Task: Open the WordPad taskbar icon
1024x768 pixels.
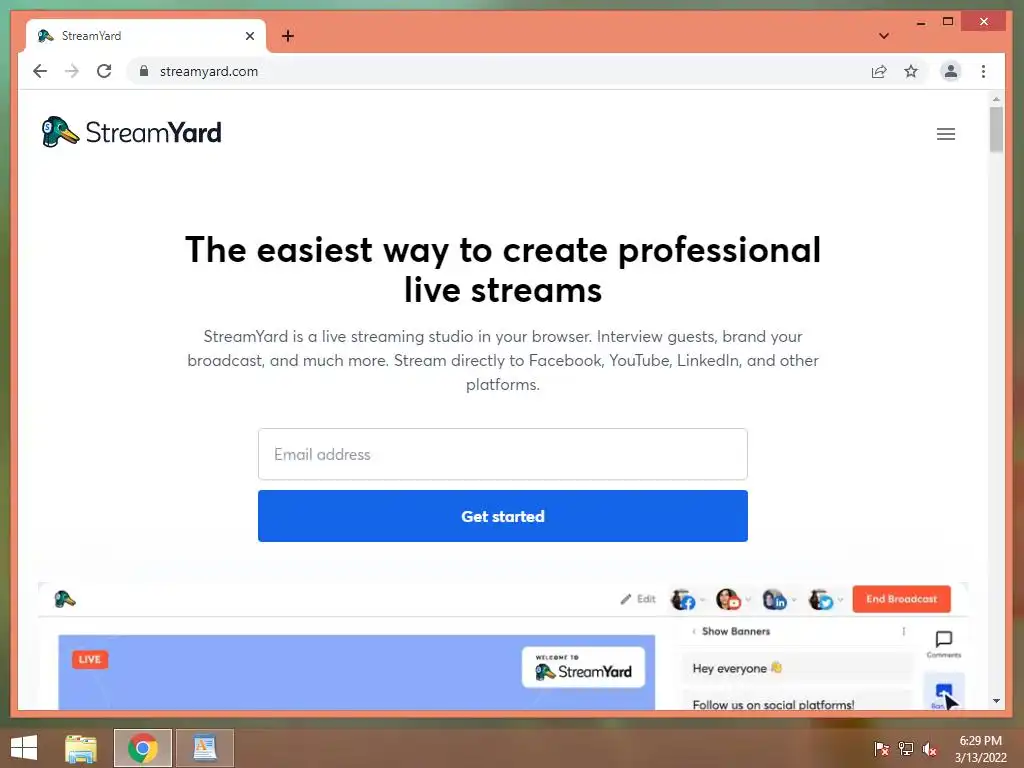Action: coord(204,748)
